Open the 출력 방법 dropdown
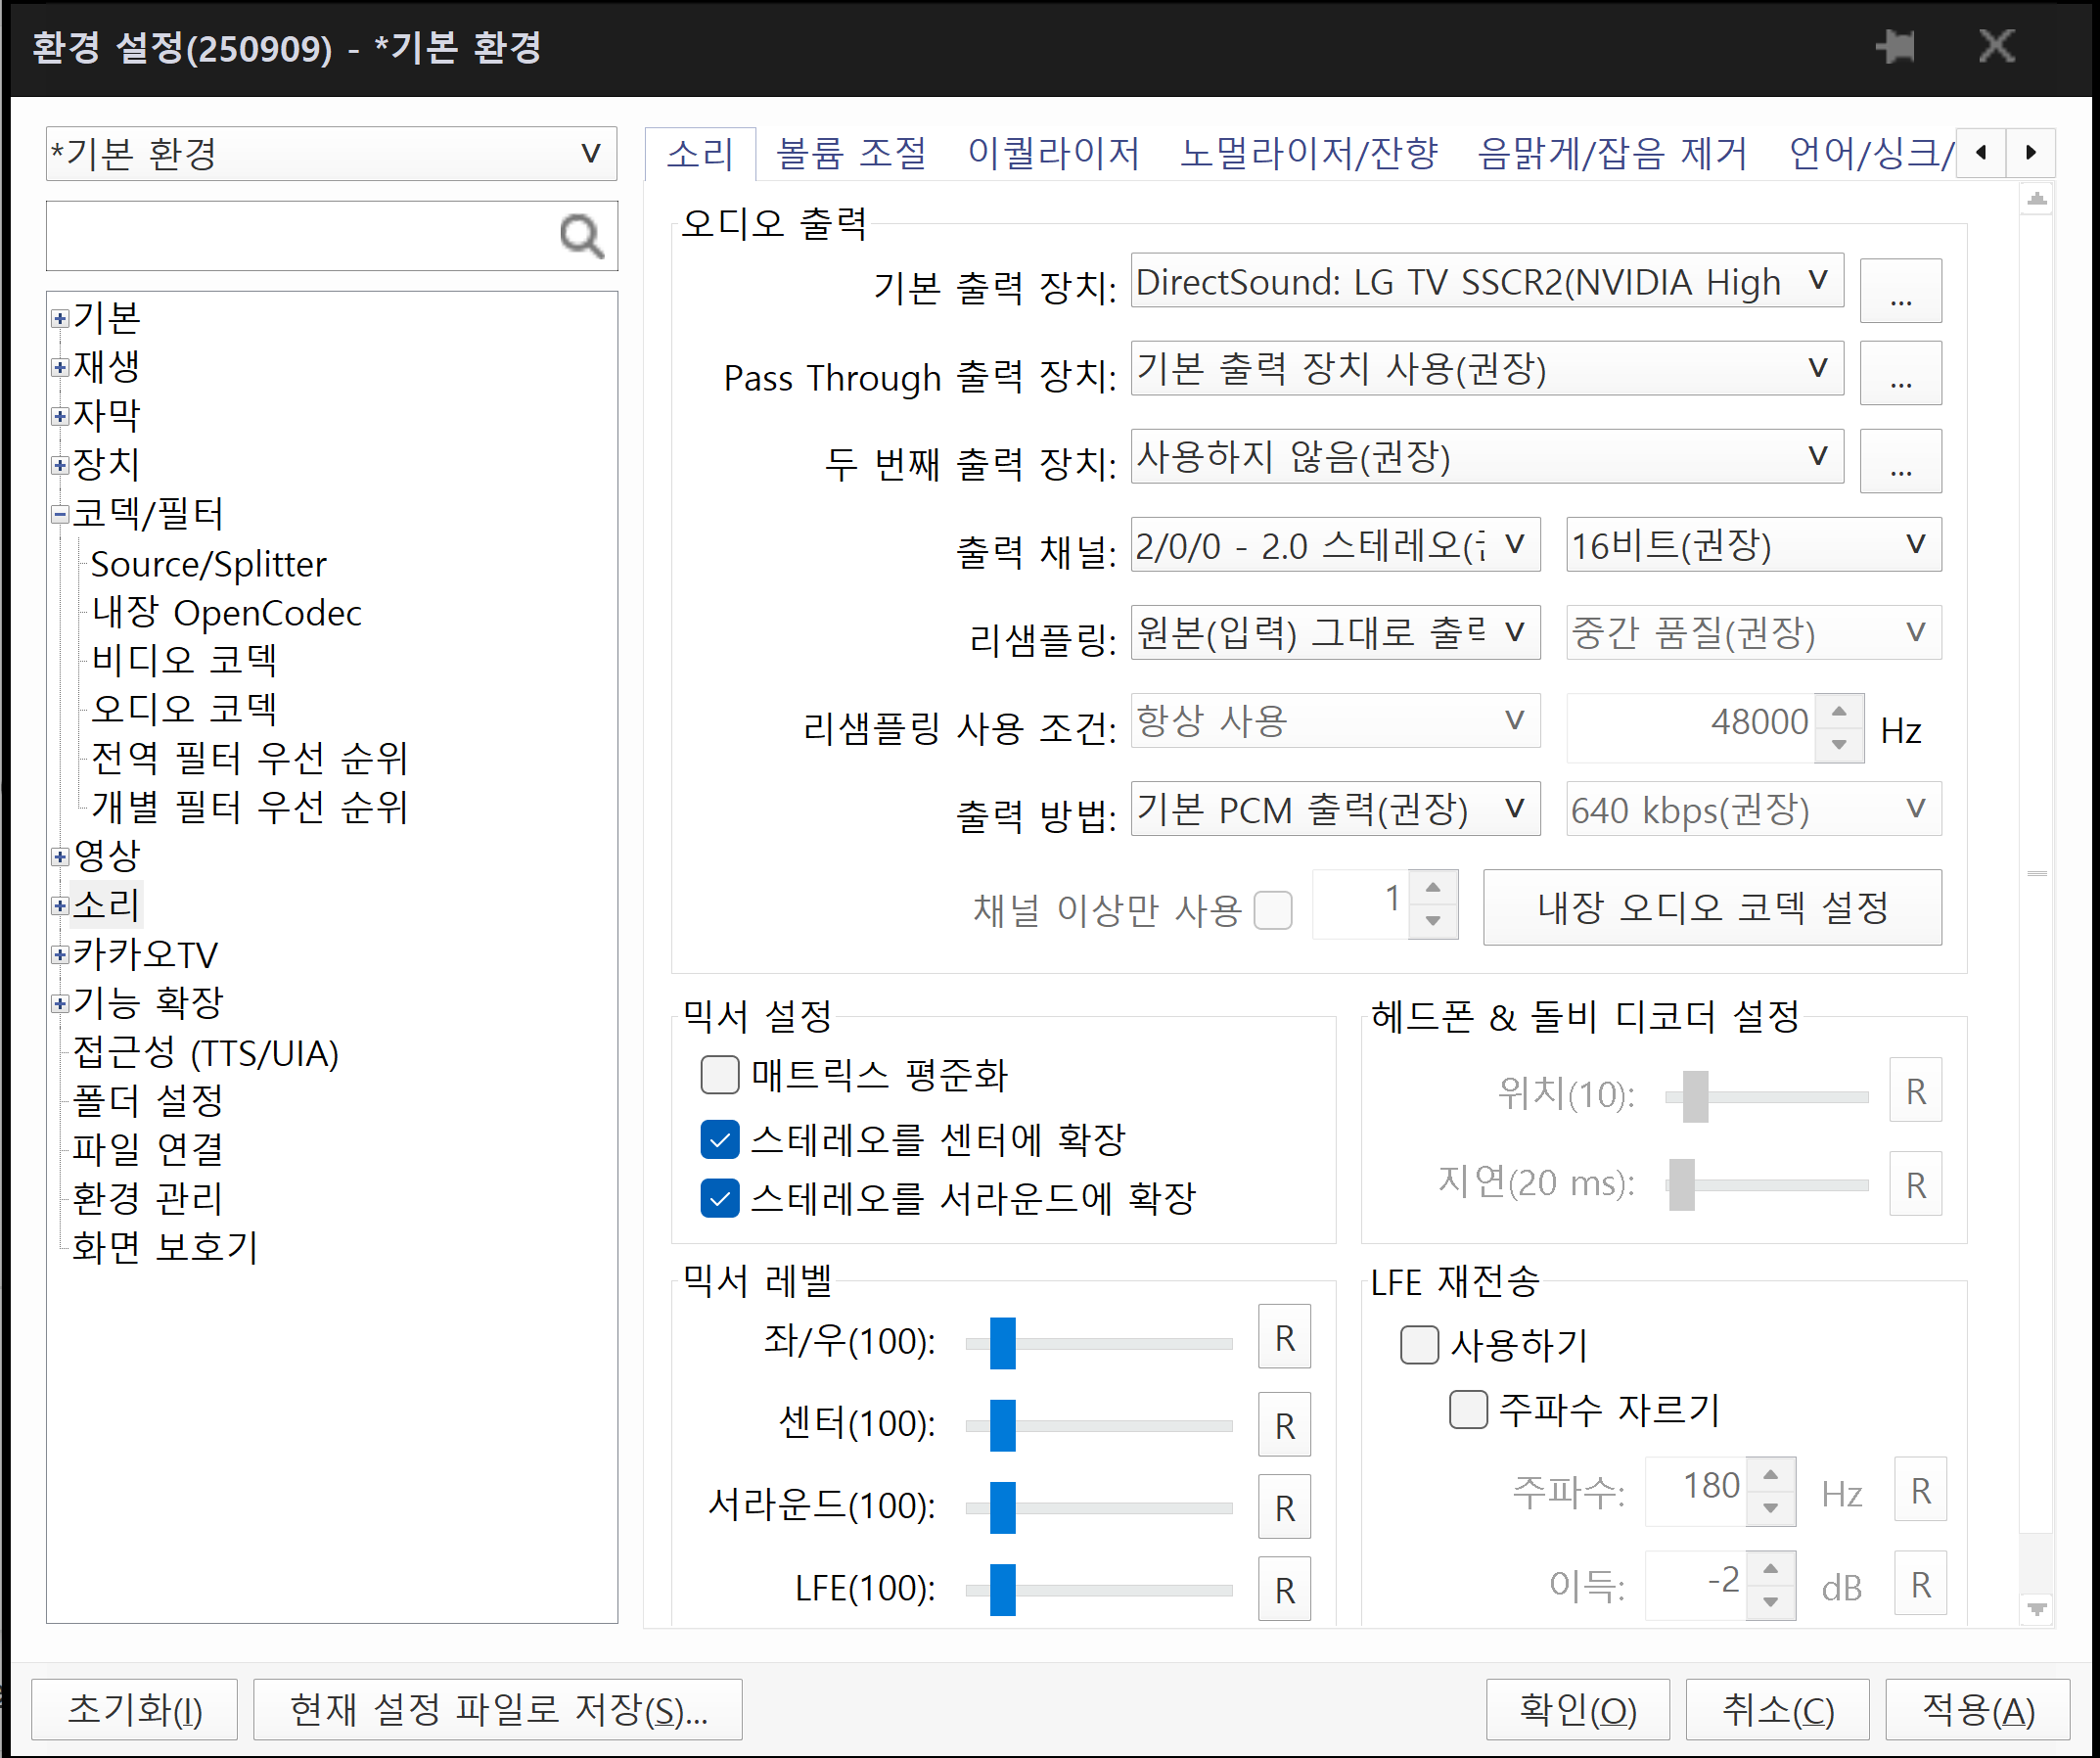 point(1335,809)
